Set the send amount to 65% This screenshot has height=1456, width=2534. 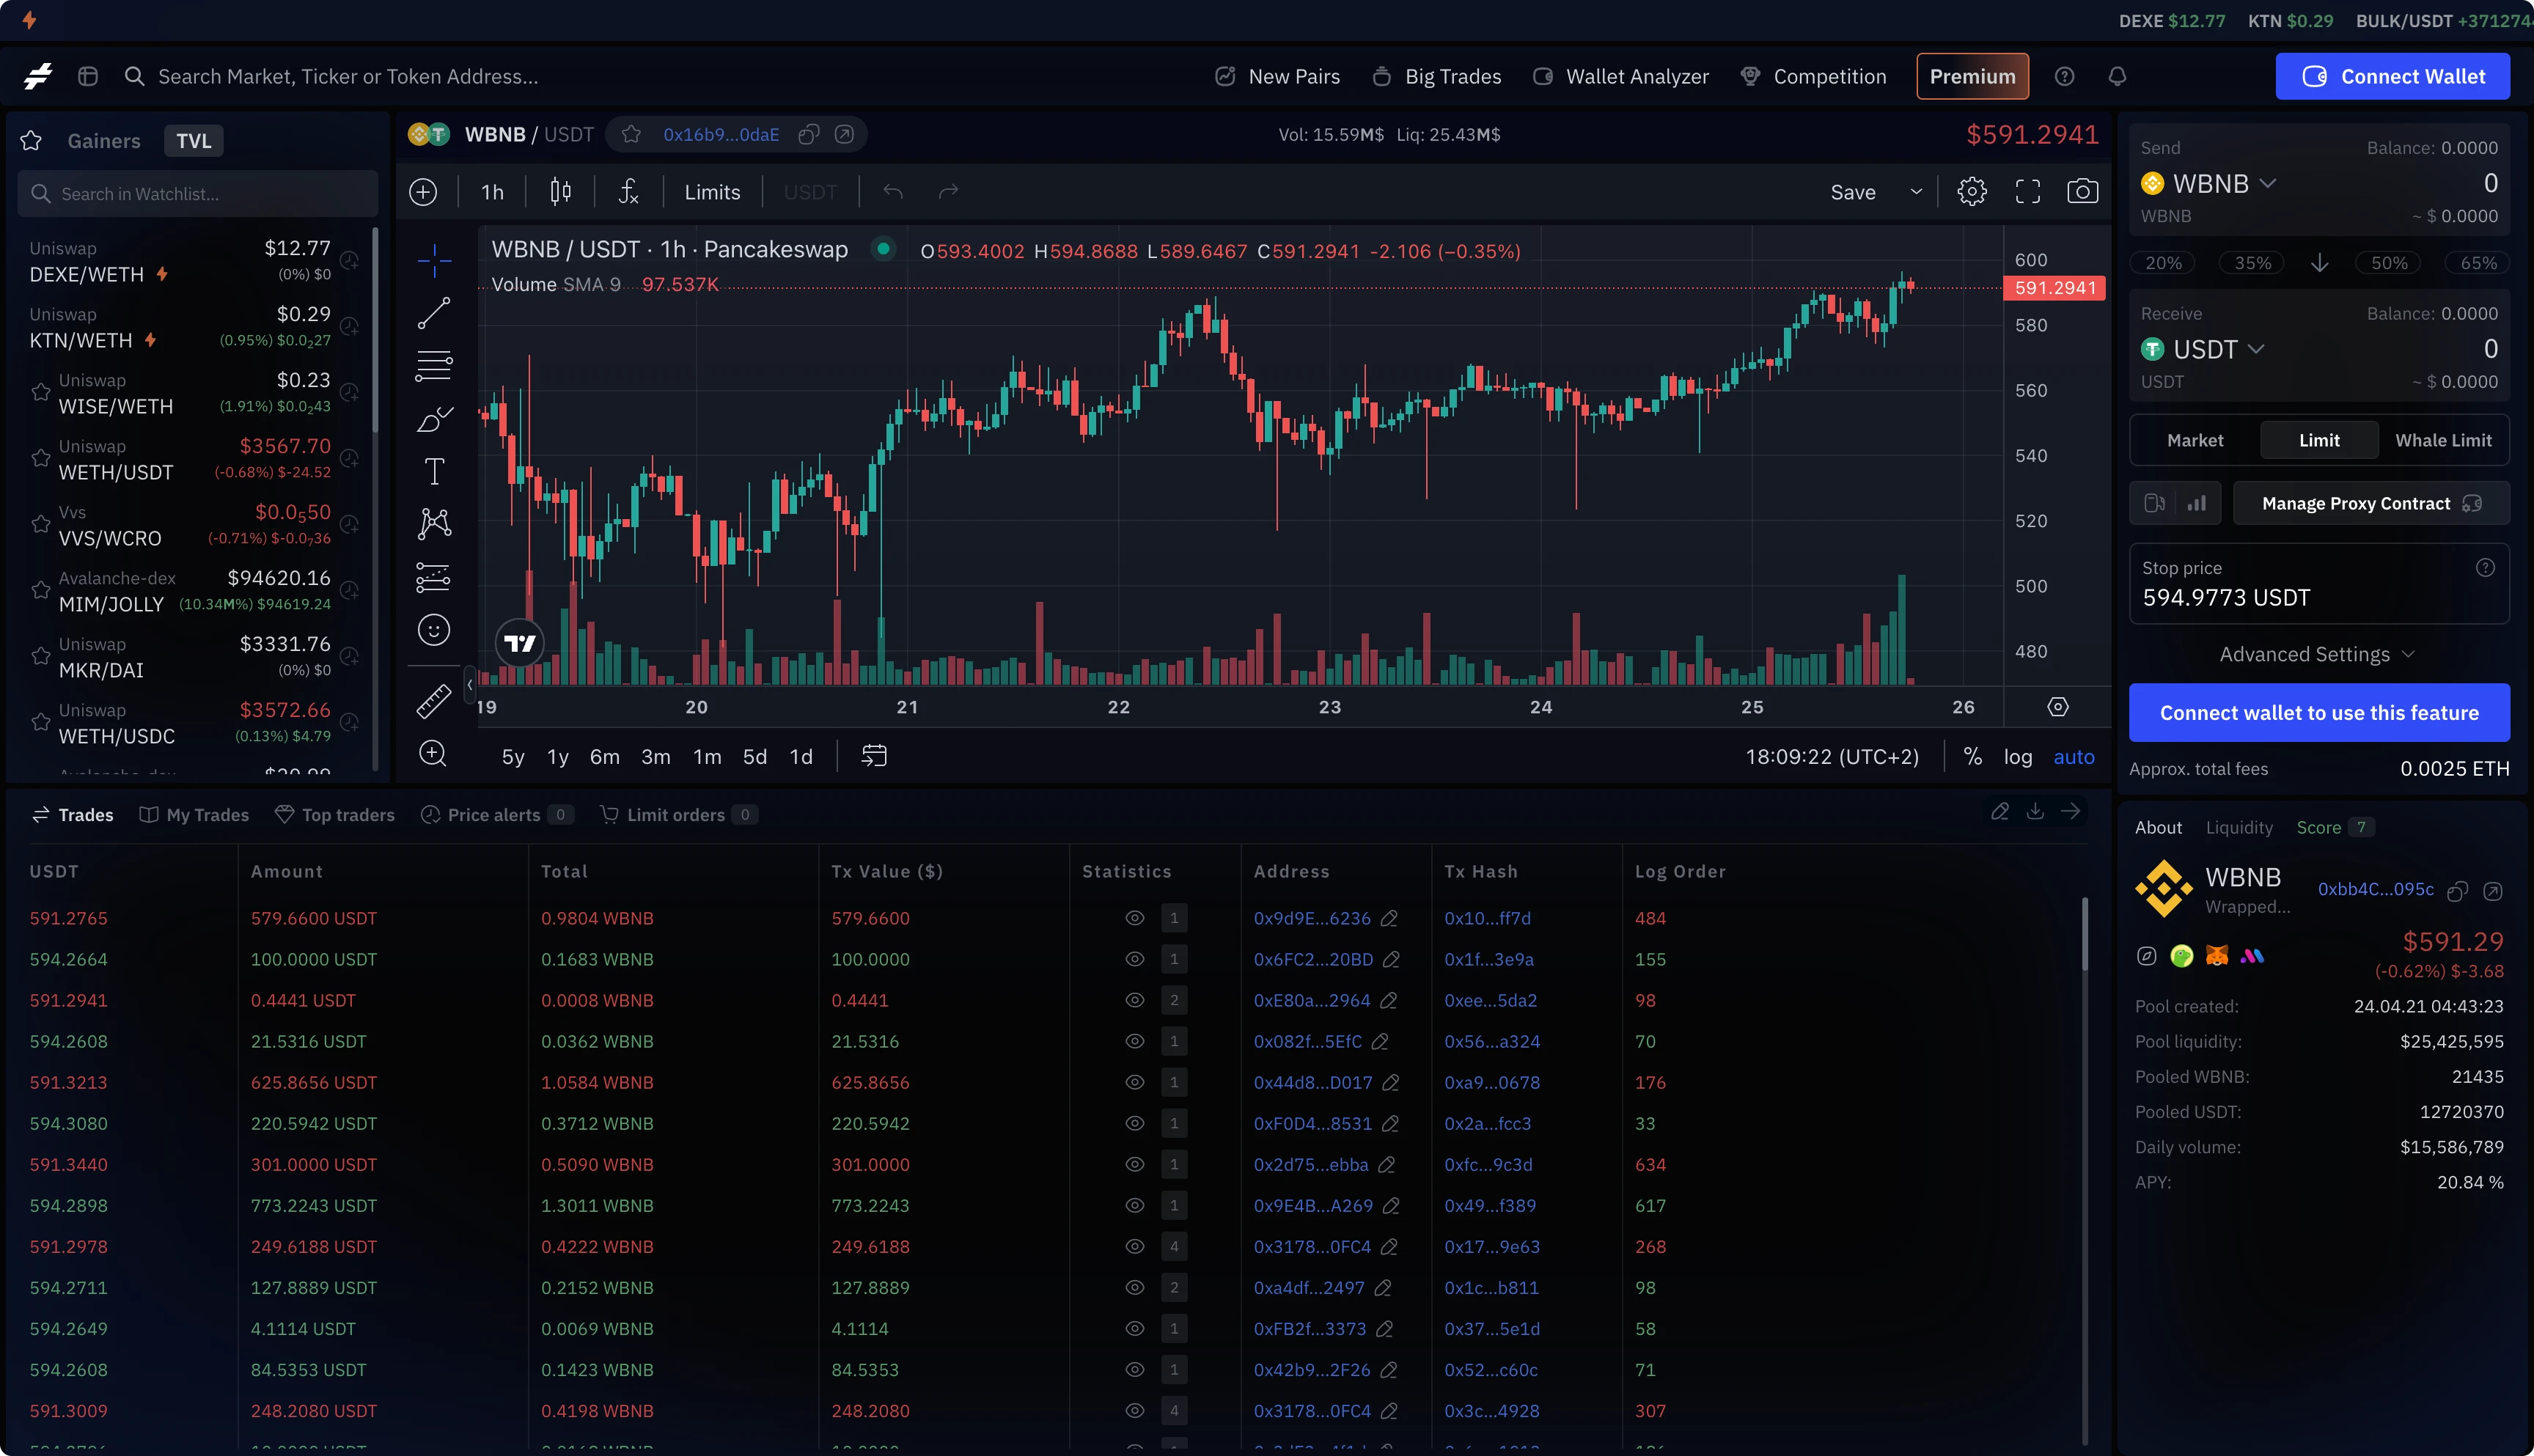(x=2478, y=263)
